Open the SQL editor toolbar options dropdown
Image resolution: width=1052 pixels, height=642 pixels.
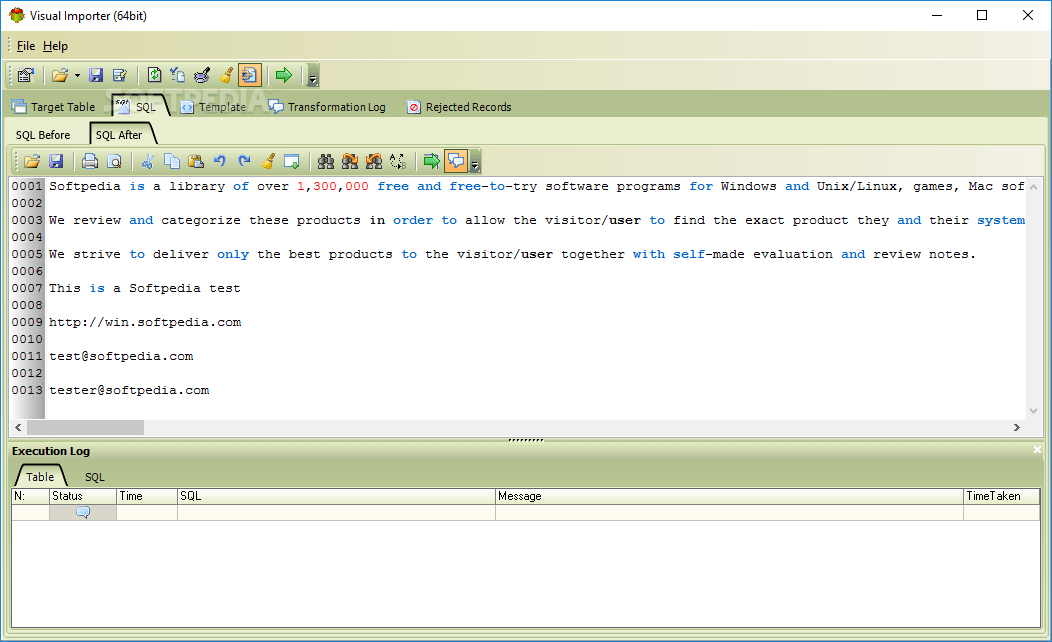475,162
